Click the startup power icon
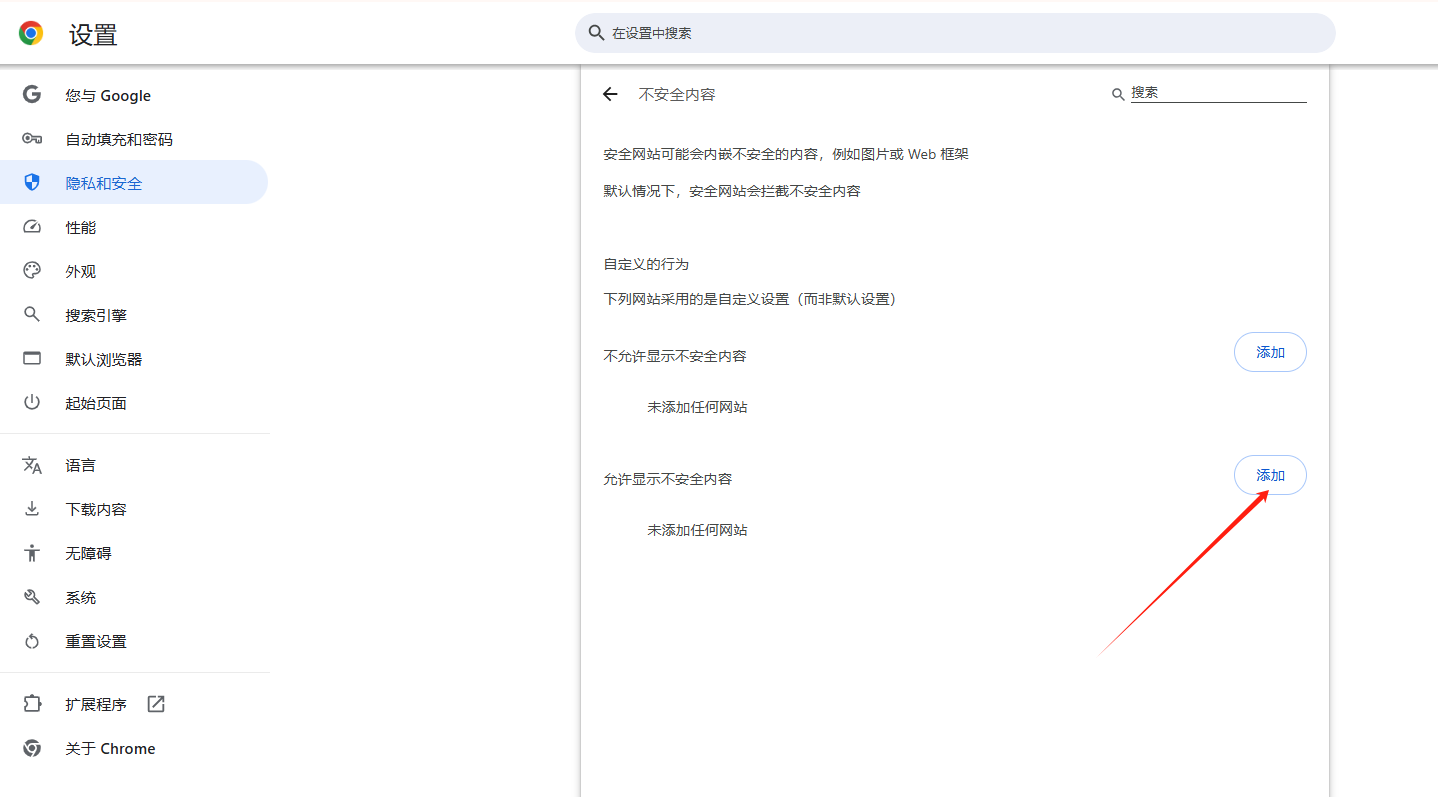The height and width of the screenshot is (797, 1438). click(32, 403)
